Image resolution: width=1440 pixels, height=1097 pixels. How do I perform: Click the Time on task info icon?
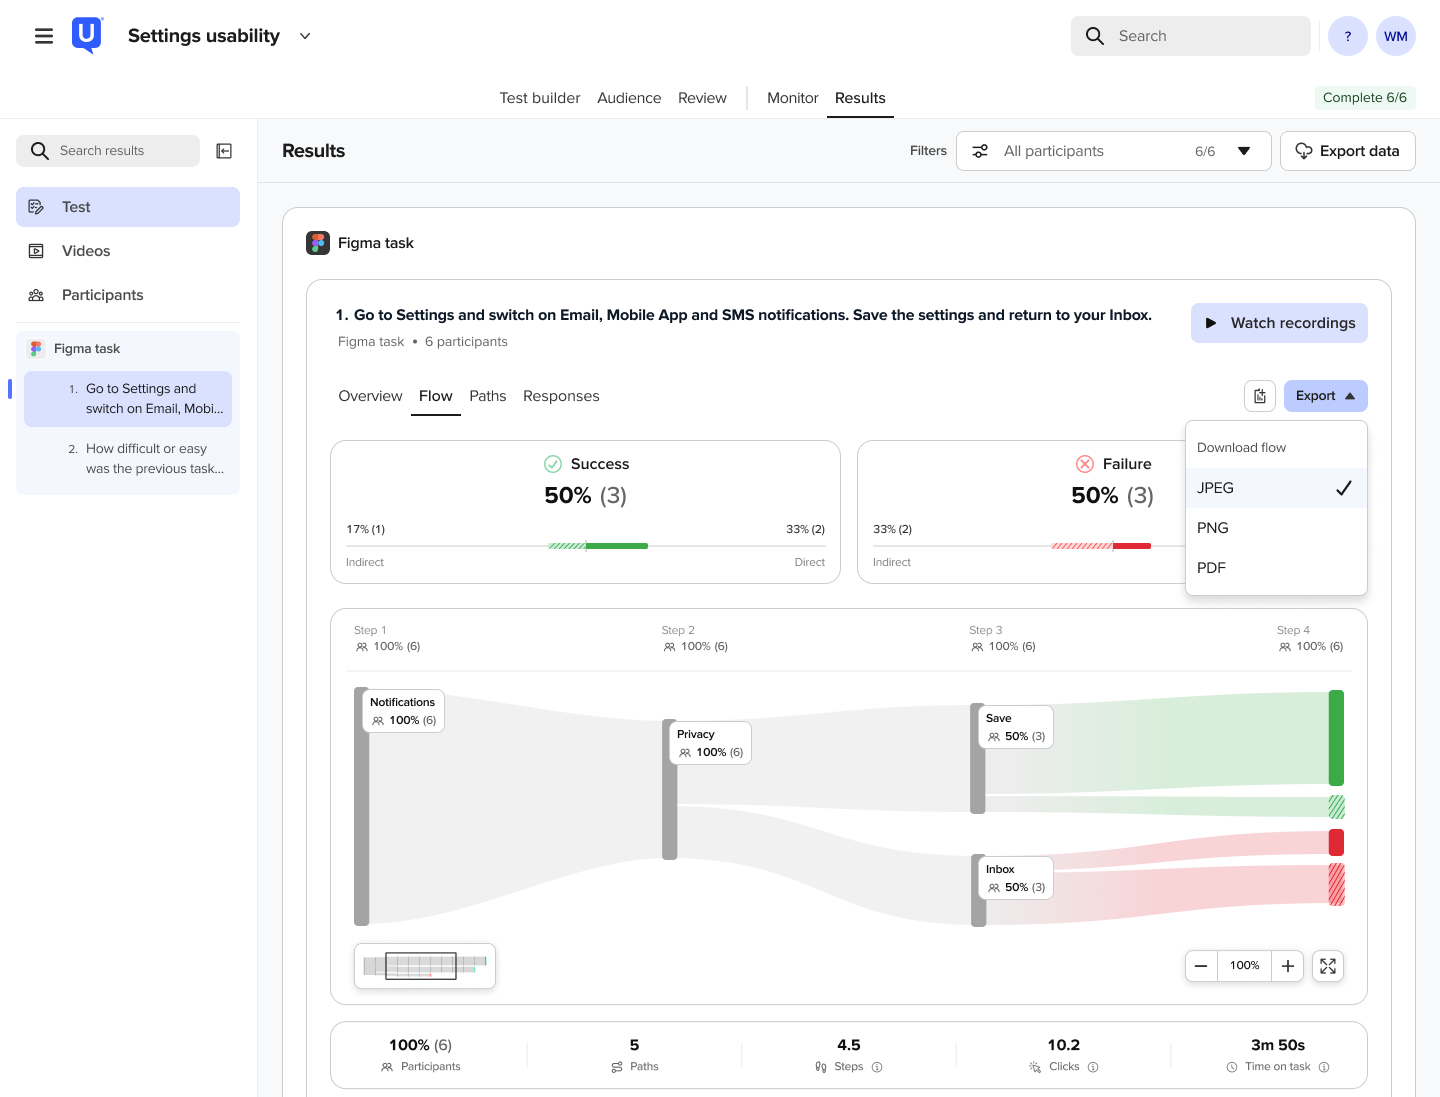(x=1324, y=1067)
